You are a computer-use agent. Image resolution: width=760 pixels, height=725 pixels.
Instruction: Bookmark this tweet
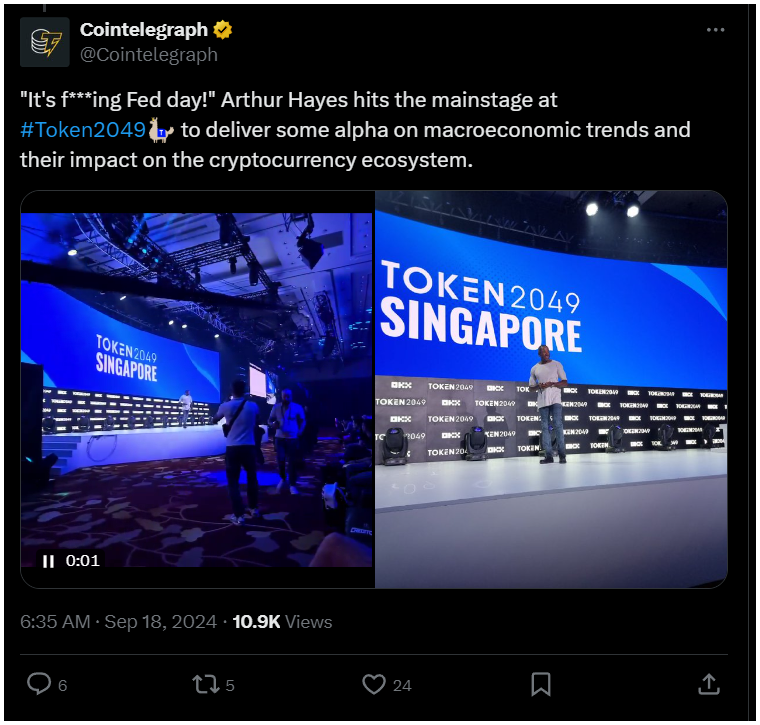[x=540, y=684]
